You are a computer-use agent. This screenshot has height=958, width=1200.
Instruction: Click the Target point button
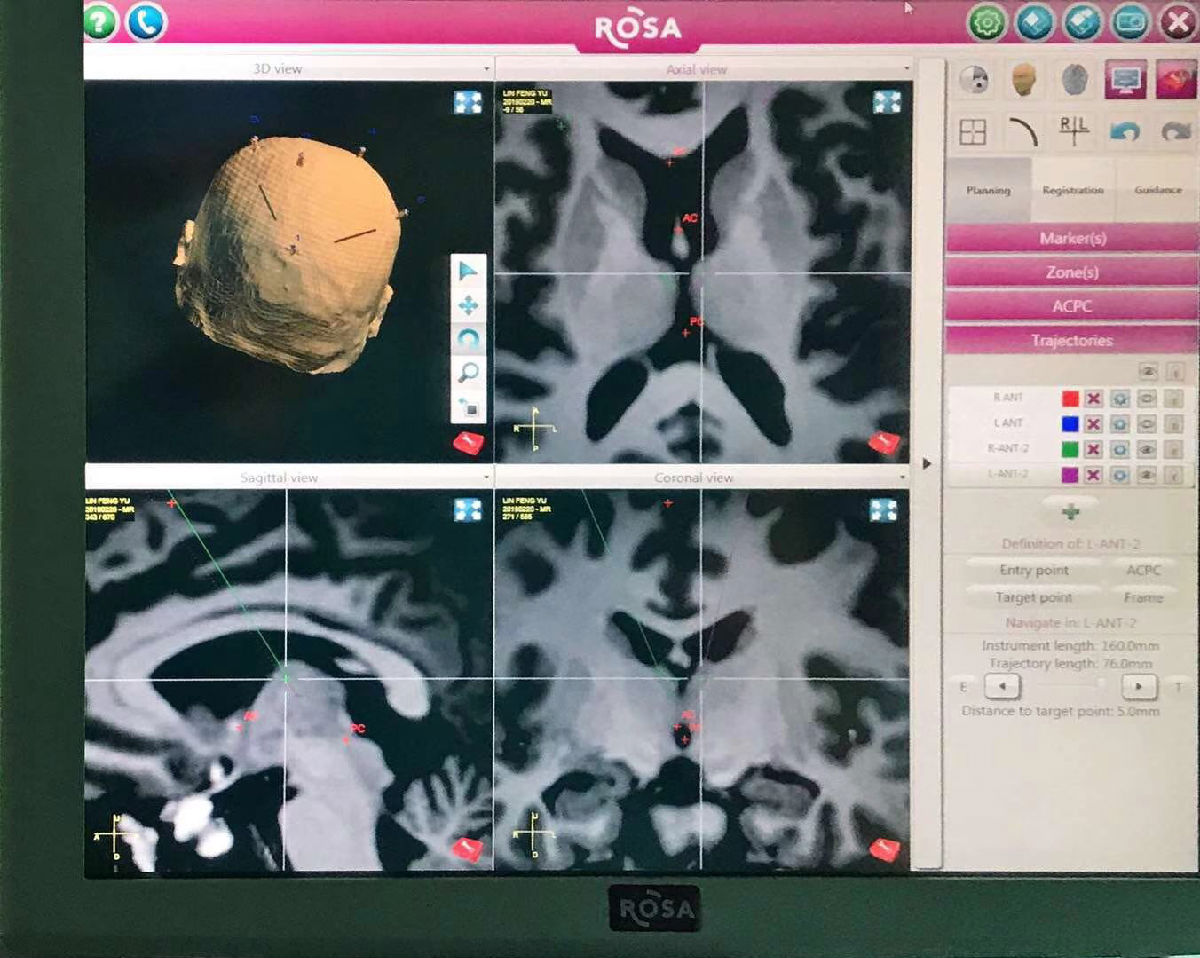(1033, 597)
